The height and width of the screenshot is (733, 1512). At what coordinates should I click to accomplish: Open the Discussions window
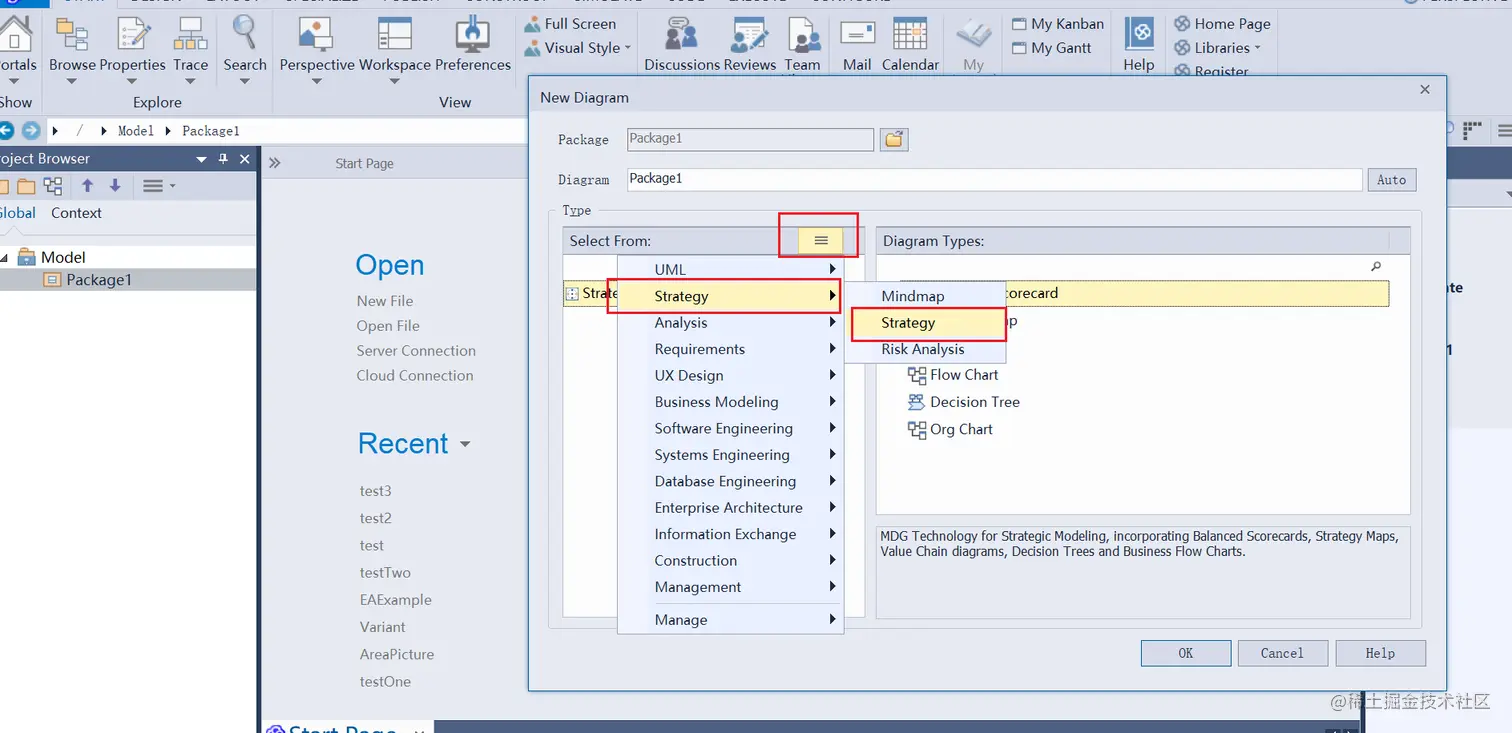tap(682, 45)
